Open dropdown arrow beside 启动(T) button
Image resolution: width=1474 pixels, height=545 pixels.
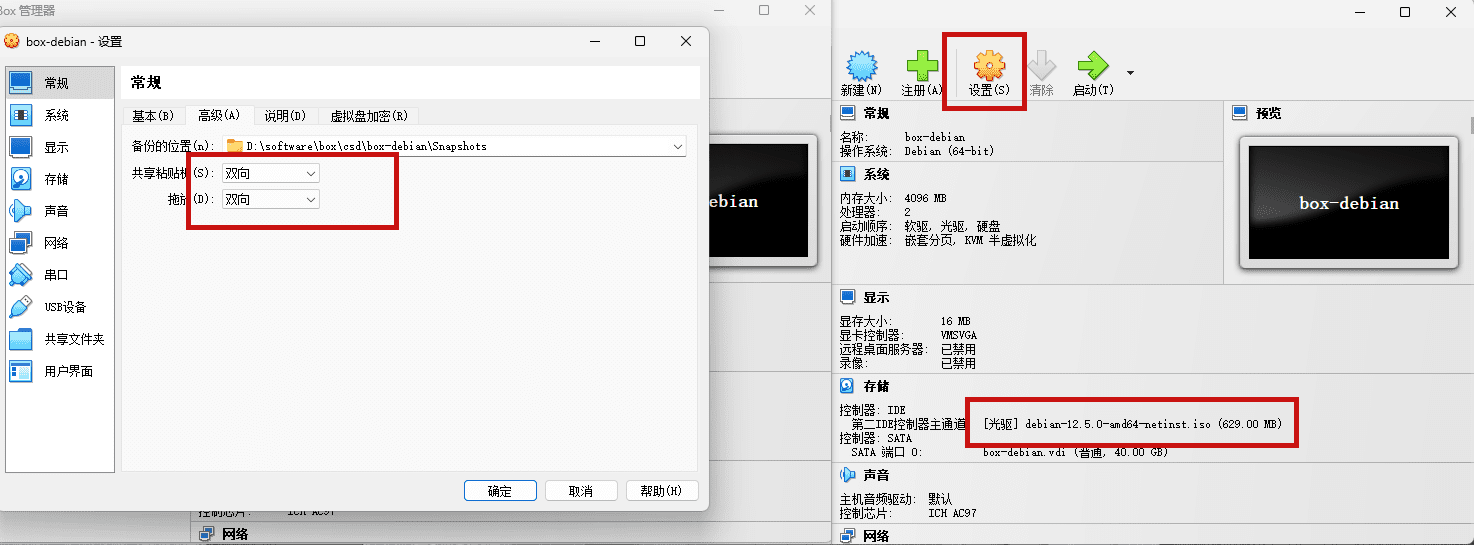(1130, 73)
